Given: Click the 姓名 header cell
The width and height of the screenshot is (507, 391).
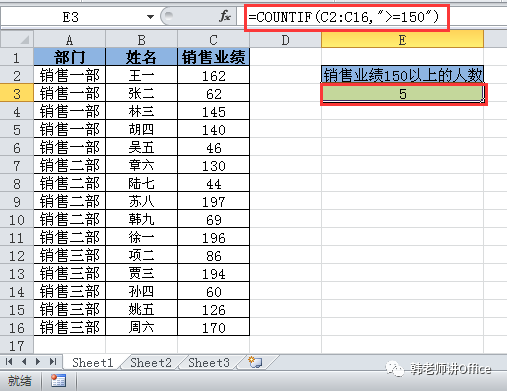Looking at the screenshot, I should 141,57.
